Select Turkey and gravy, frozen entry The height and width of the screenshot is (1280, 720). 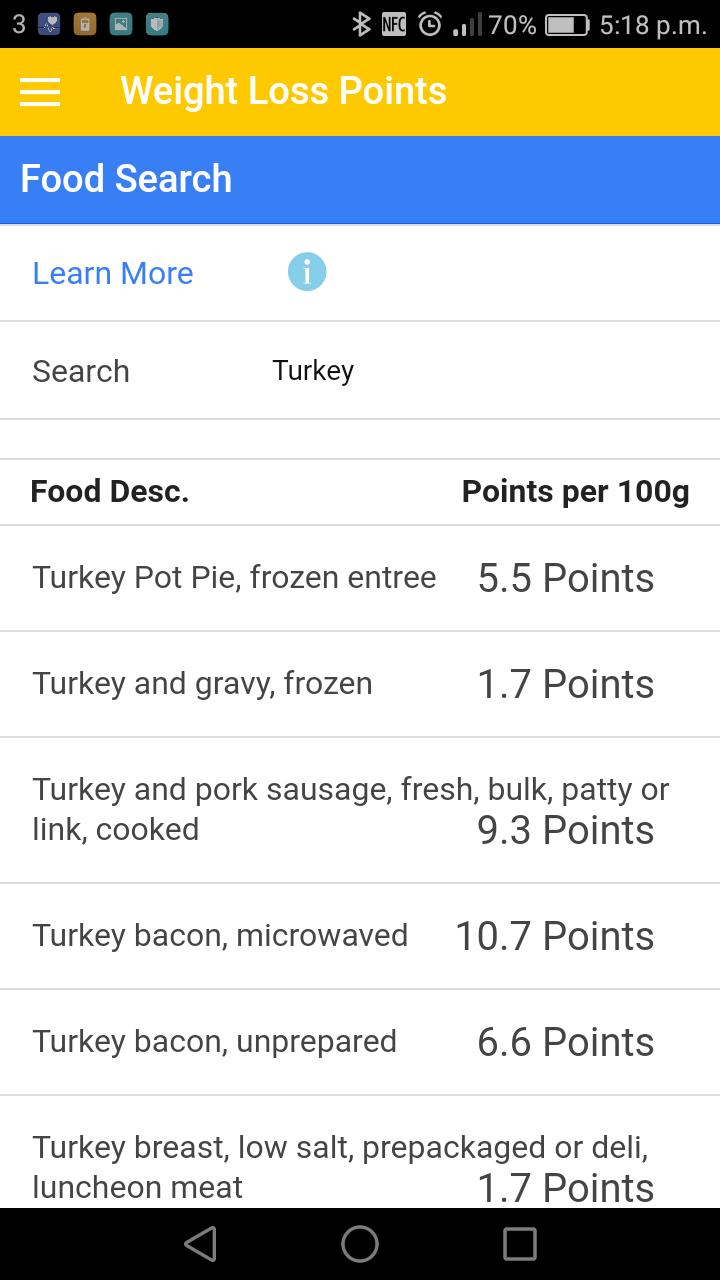click(360, 684)
